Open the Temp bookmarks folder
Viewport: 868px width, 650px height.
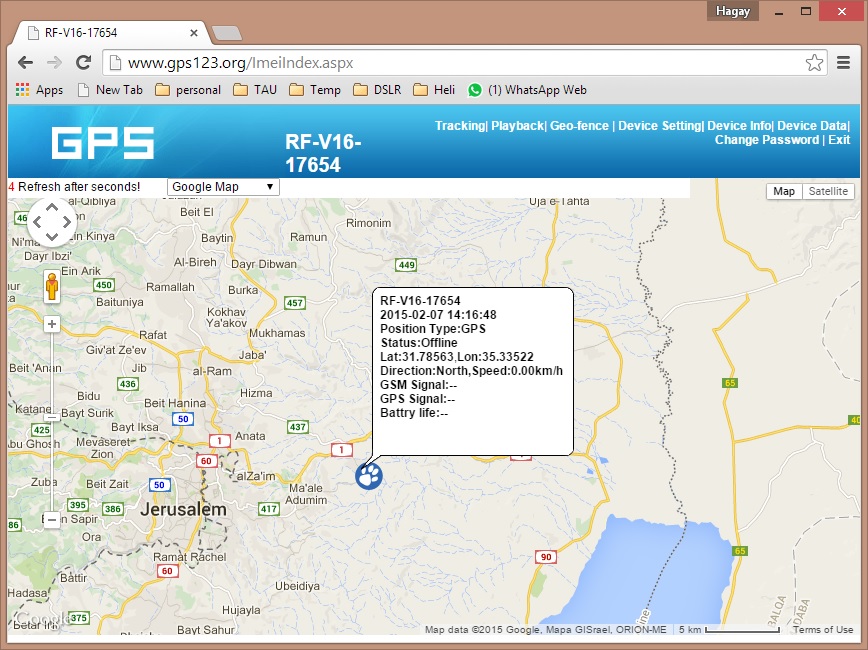(x=315, y=90)
